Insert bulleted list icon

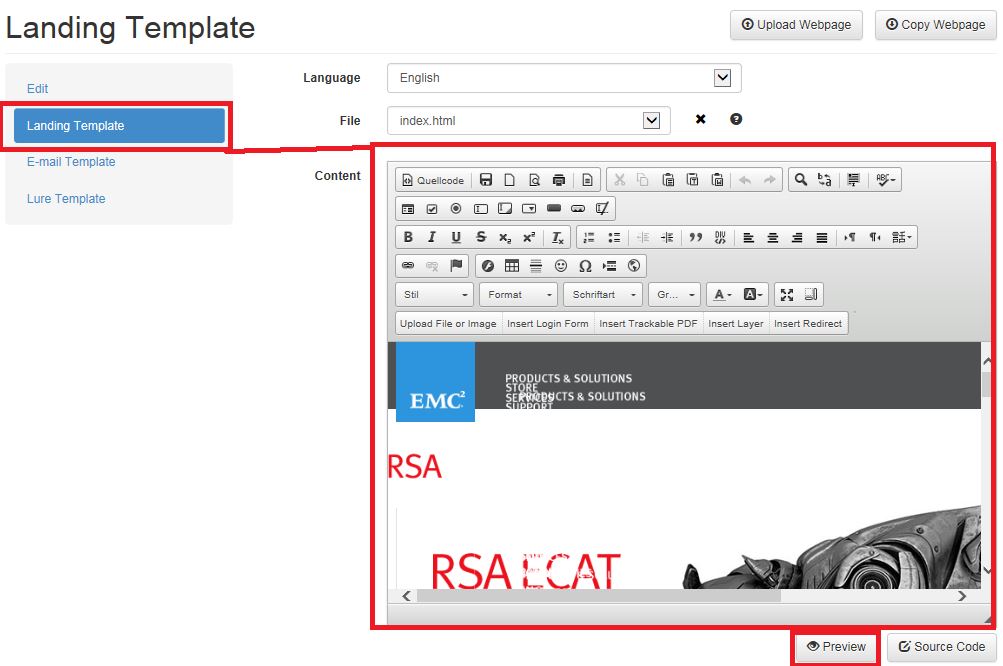[614, 237]
